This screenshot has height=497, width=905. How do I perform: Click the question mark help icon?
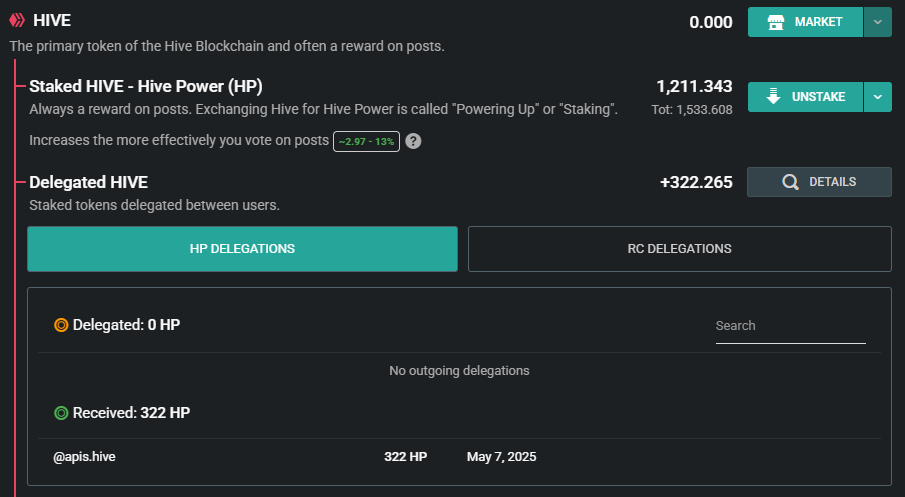point(413,141)
